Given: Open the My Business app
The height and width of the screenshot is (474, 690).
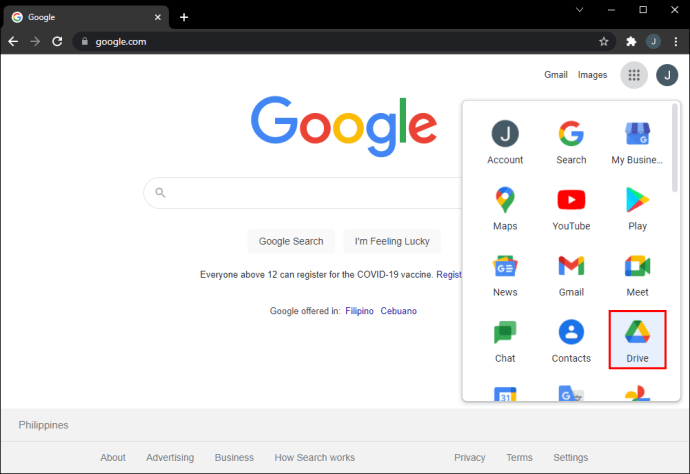Looking at the screenshot, I should (637, 142).
